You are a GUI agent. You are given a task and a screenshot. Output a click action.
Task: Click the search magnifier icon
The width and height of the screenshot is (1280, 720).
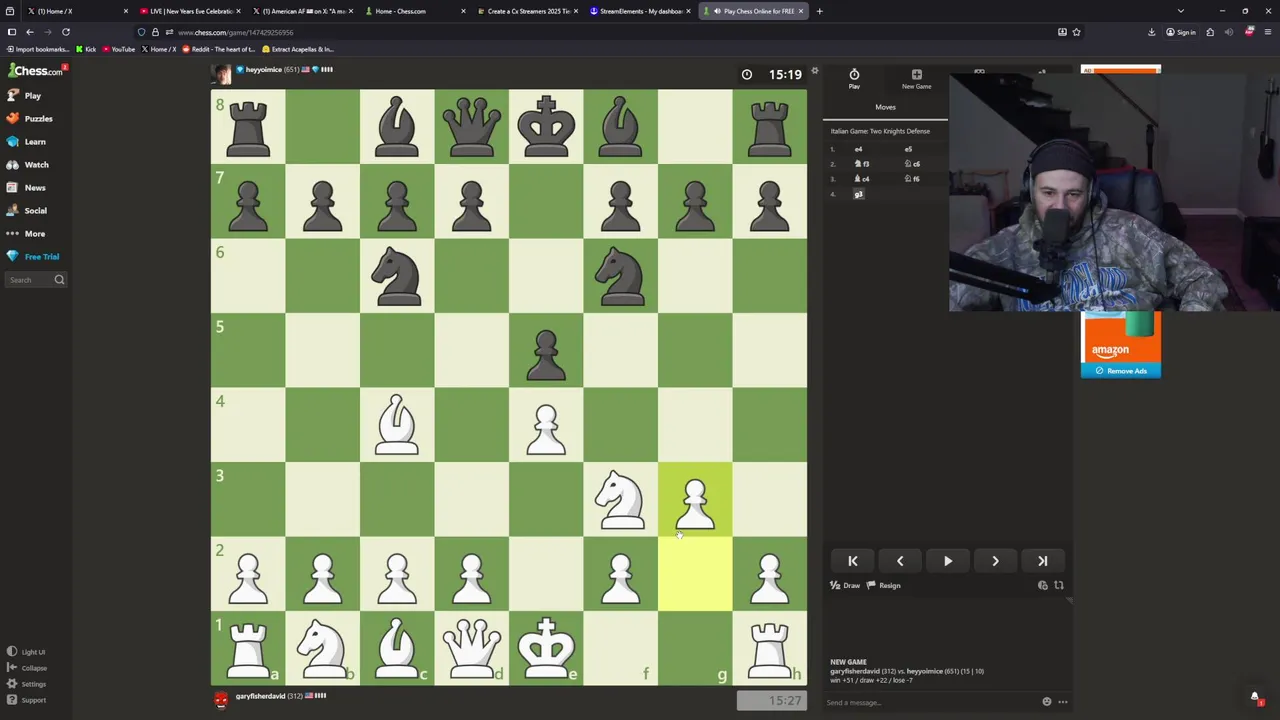click(59, 280)
